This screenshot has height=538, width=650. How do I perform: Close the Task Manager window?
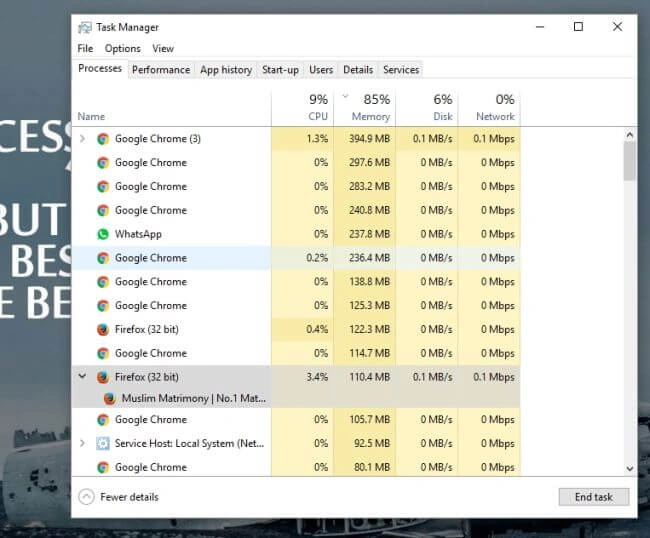(x=617, y=27)
